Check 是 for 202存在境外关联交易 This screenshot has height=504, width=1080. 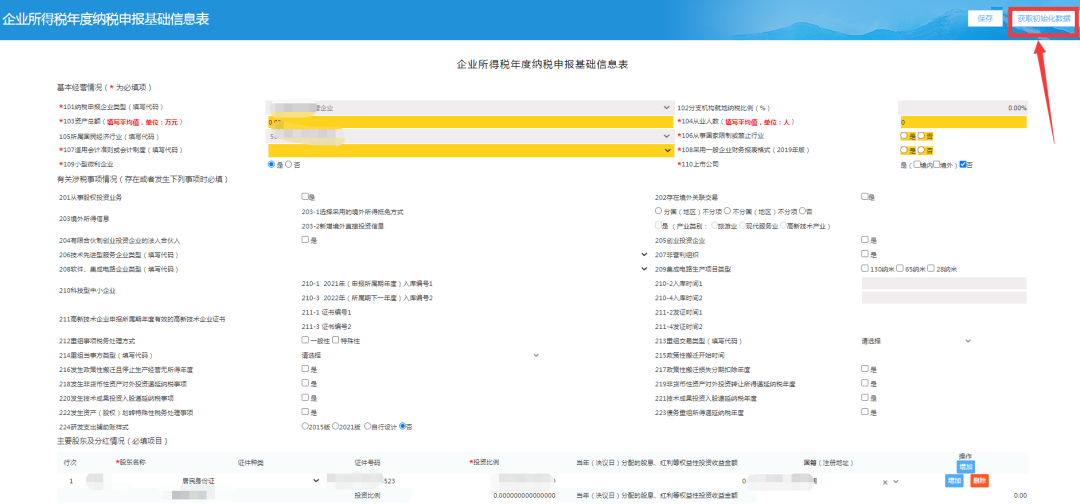(x=865, y=197)
